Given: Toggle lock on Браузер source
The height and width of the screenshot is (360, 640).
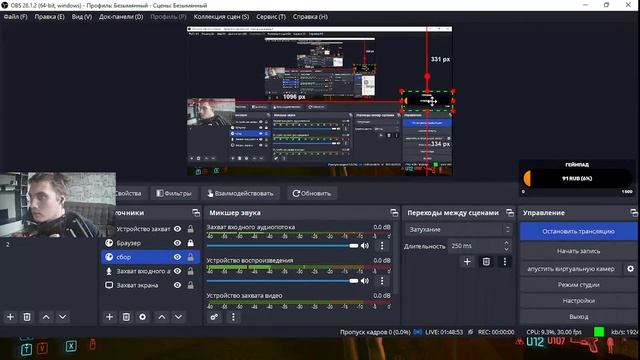Looking at the screenshot, I should pyautogui.click(x=190, y=243).
